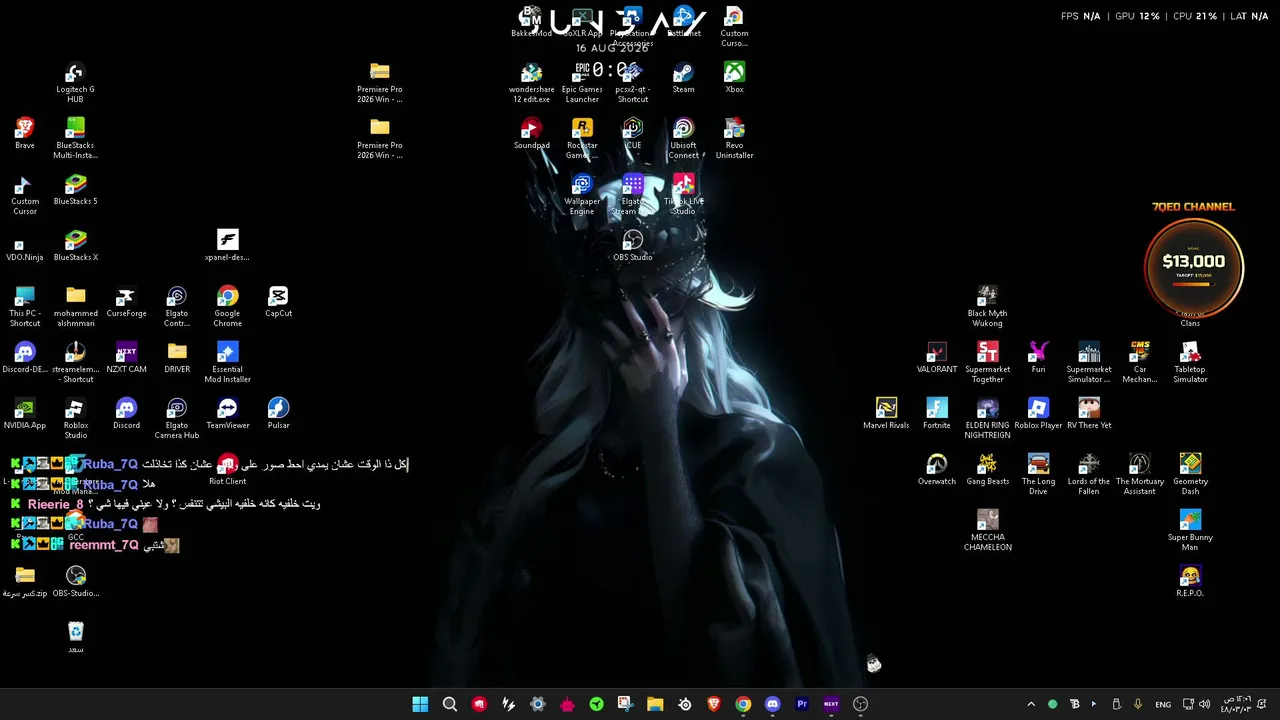1280x720 pixels.
Task: Open the DRIVER folder on desktop
Action: (177, 358)
